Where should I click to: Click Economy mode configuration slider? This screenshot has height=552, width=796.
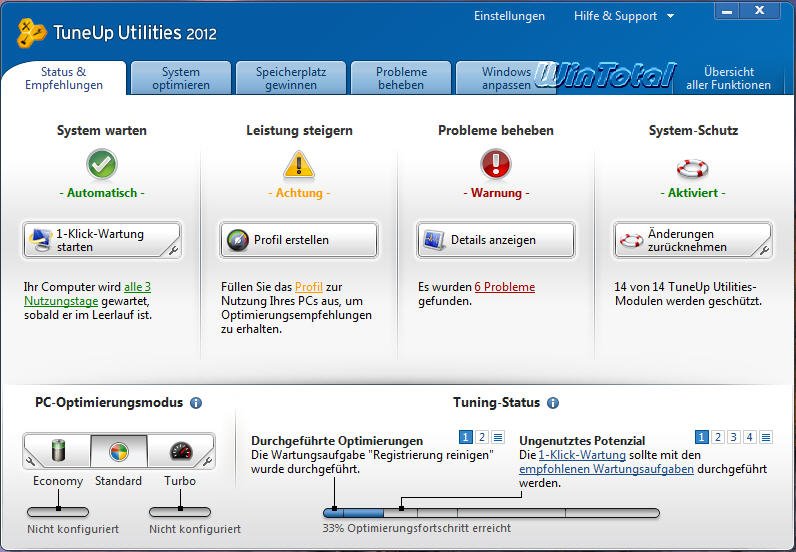[58, 512]
